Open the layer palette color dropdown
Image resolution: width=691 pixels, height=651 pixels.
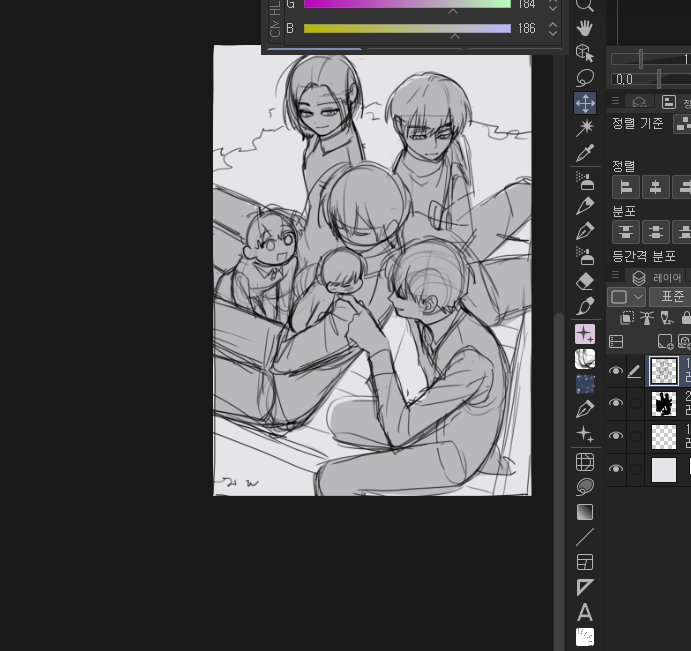tap(626, 297)
